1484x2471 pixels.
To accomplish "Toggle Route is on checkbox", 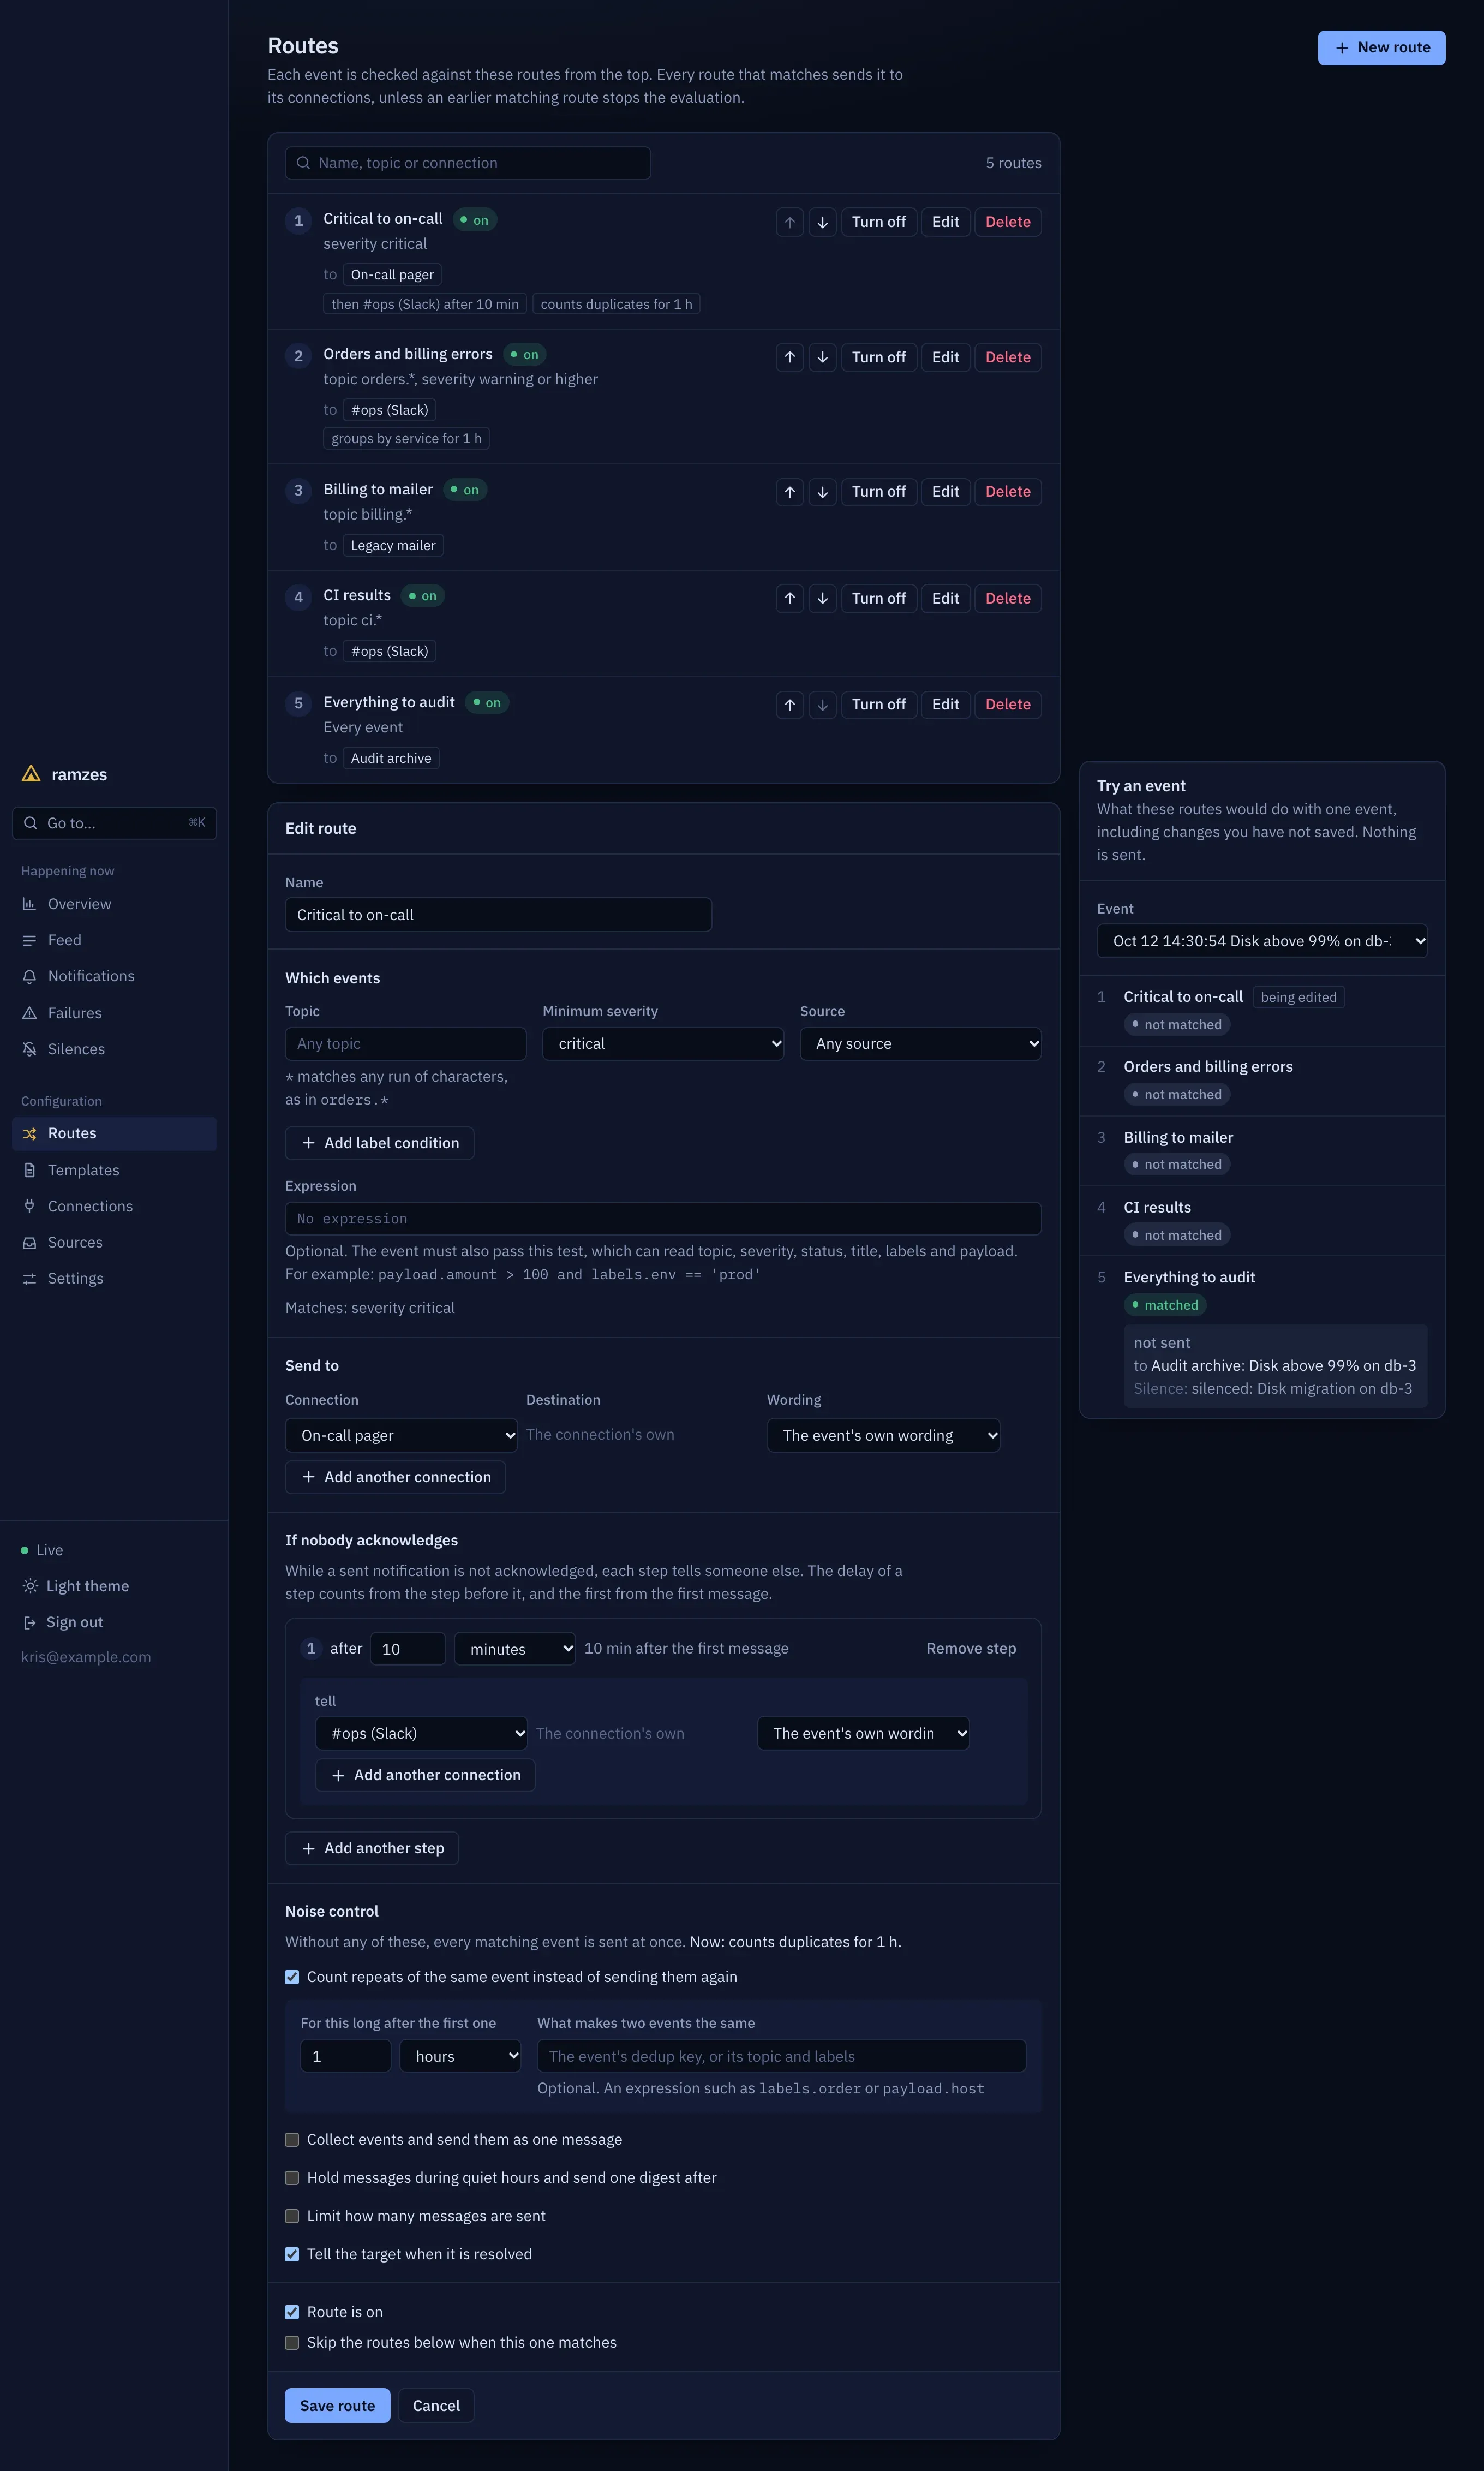I will [x=292, y=2312].
